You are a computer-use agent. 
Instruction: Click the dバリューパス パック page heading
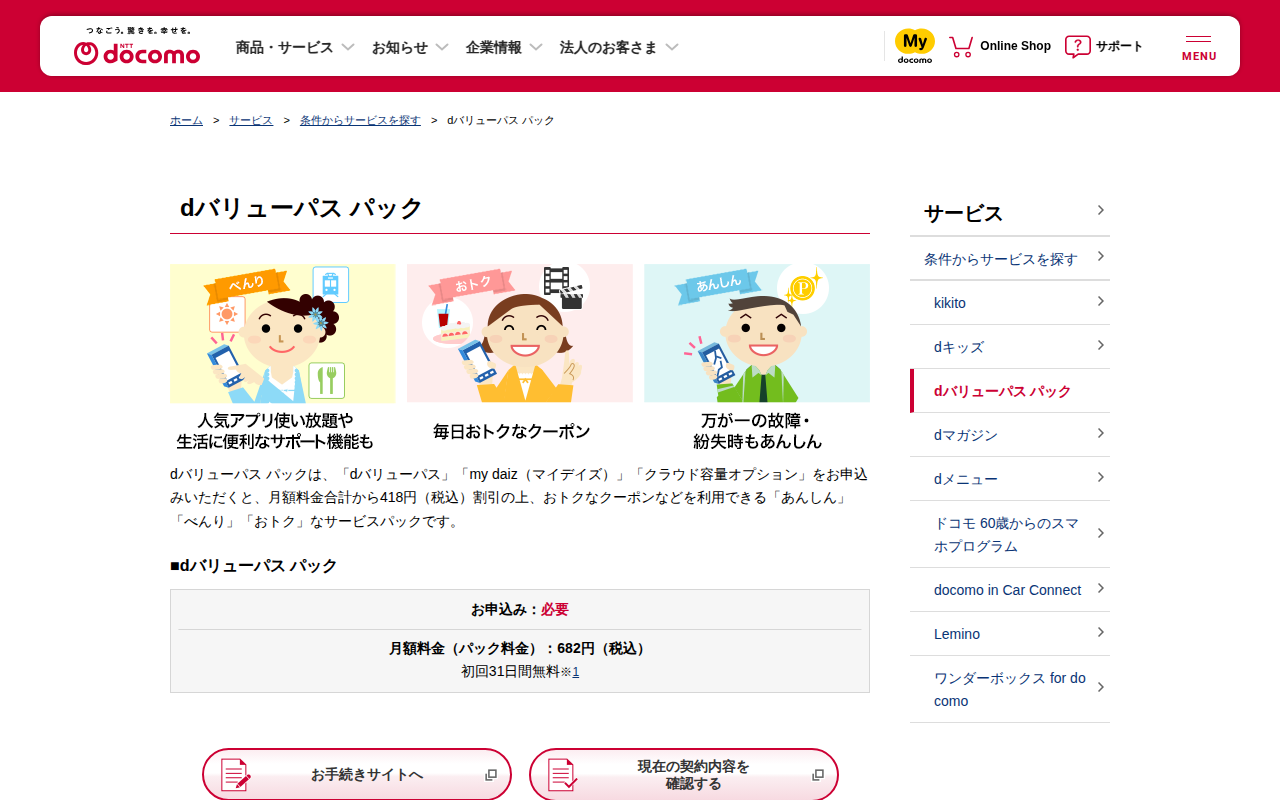[x=301, y=208]
